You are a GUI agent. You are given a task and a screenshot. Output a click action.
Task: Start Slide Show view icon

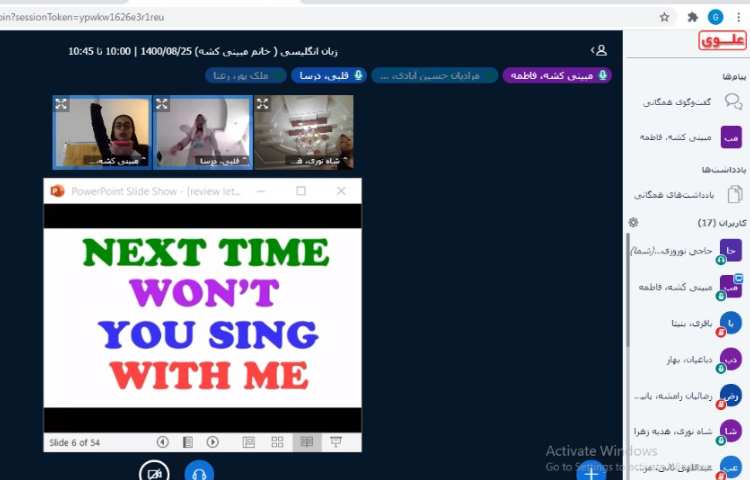336,442
